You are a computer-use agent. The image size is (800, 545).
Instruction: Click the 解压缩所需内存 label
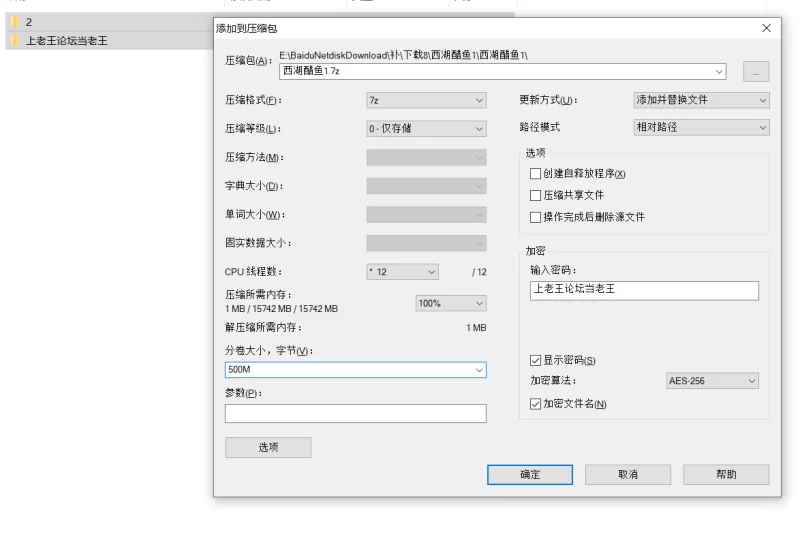(263, 327)
